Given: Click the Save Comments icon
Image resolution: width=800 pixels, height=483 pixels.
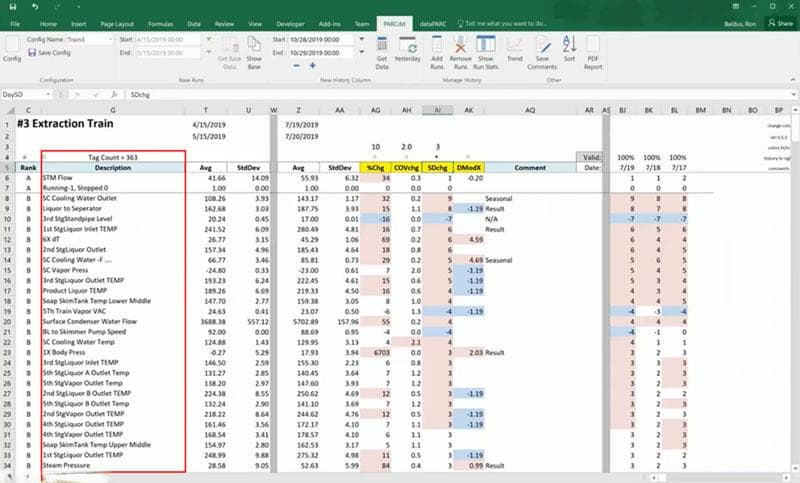Looking at the screenshot, I should [542, 53].
